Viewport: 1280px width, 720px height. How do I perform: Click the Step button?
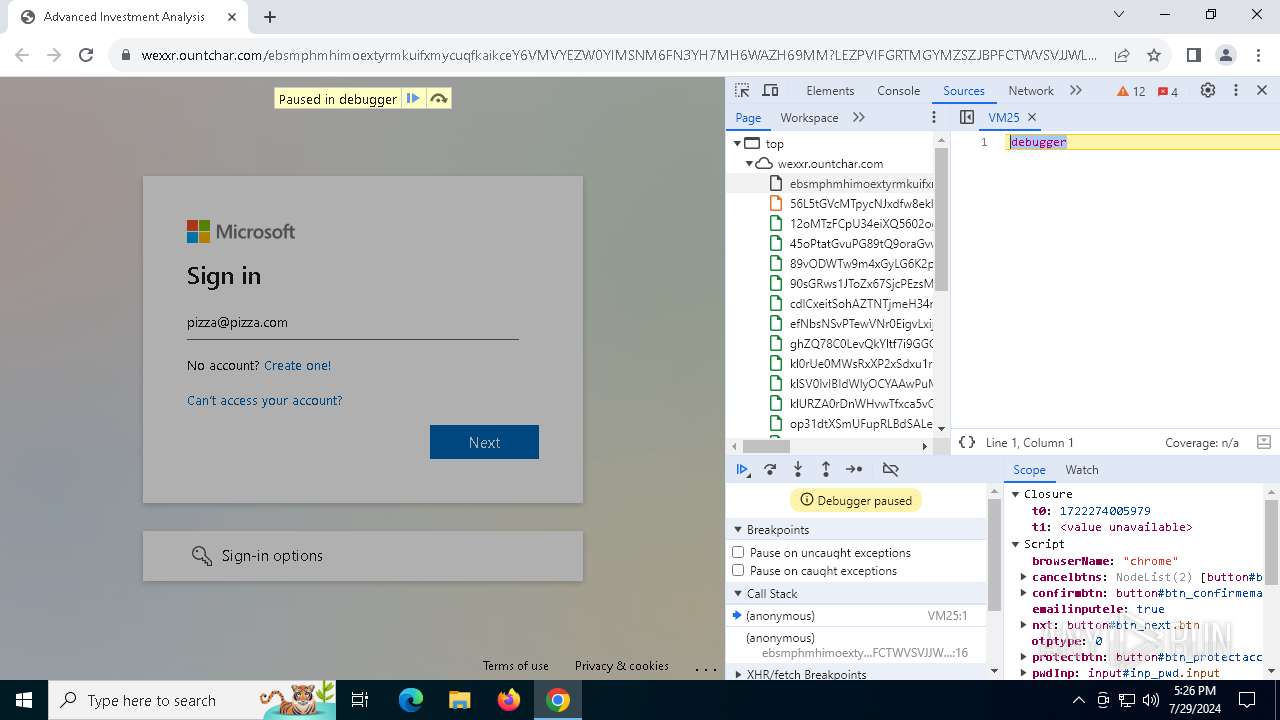tap(854, 469)
